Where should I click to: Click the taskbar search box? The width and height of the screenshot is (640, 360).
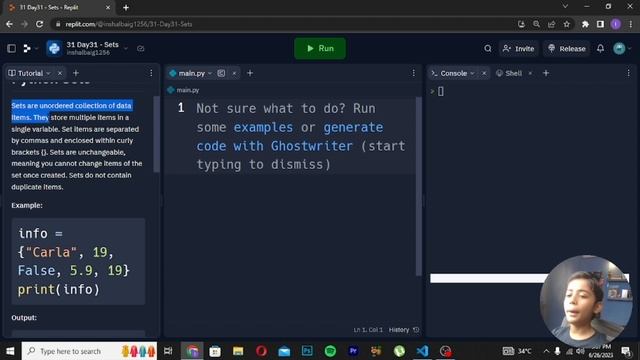[89, 351]
